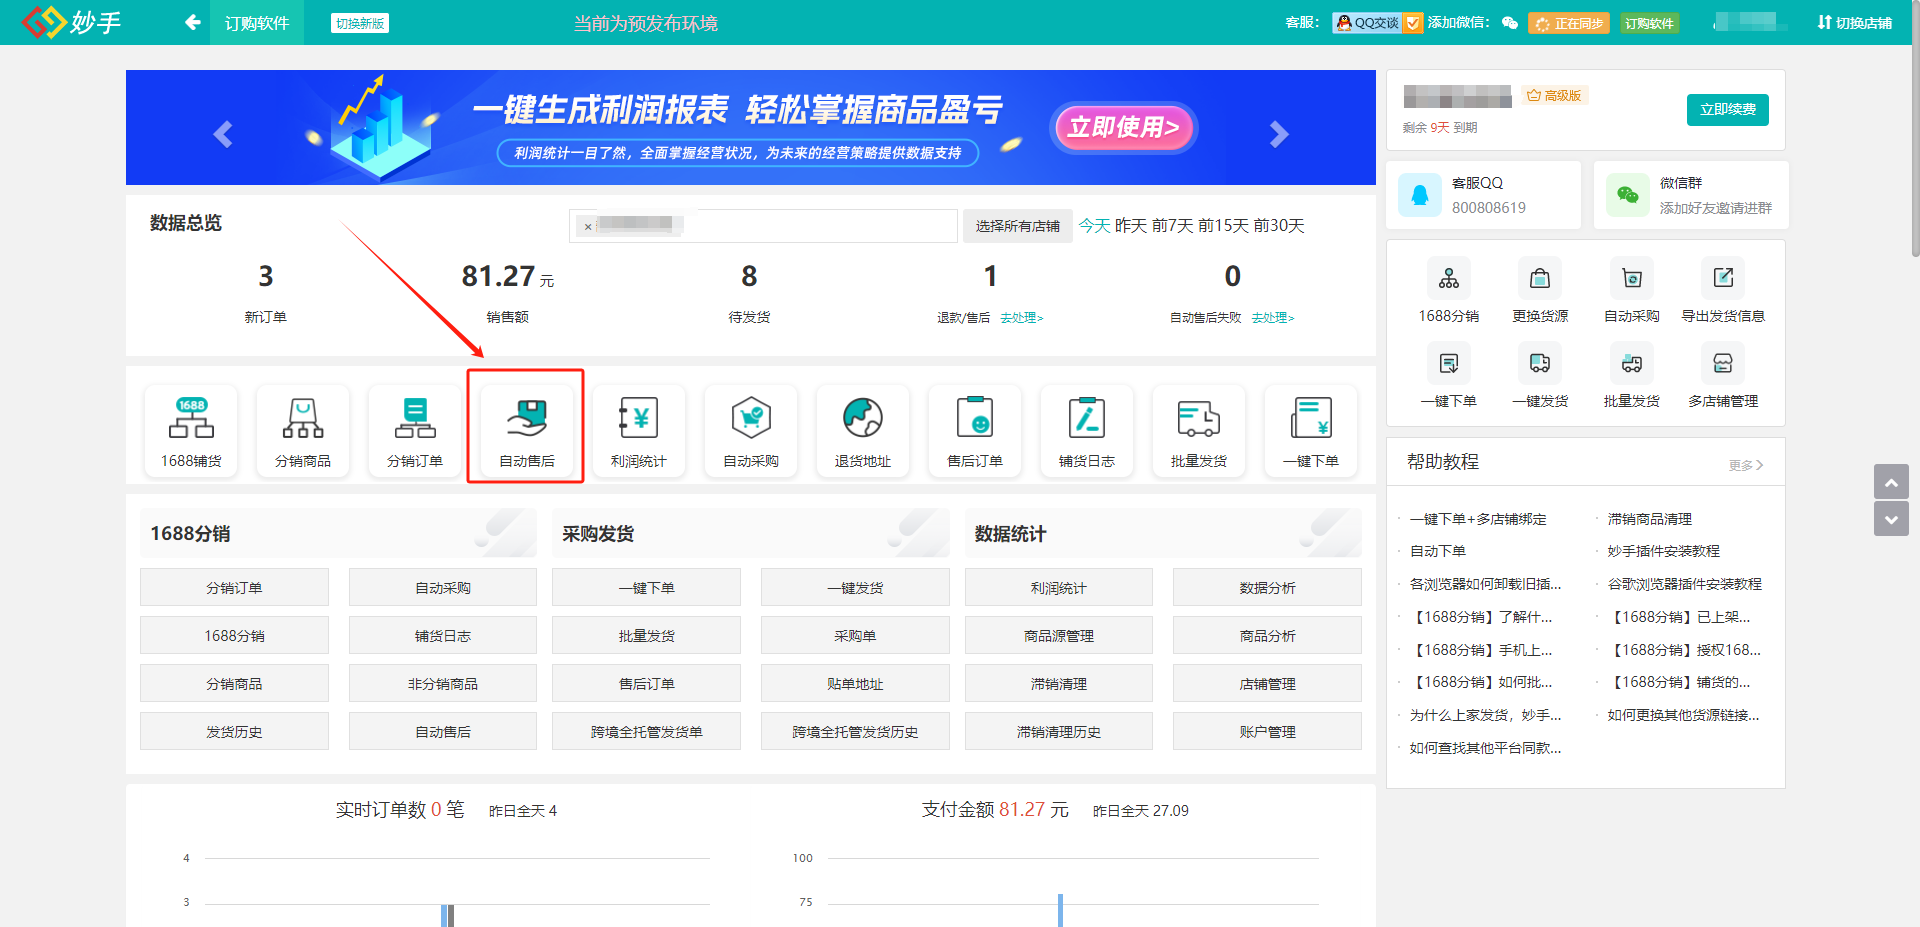Show next banner slide with right arrow

click(1279, 134)
